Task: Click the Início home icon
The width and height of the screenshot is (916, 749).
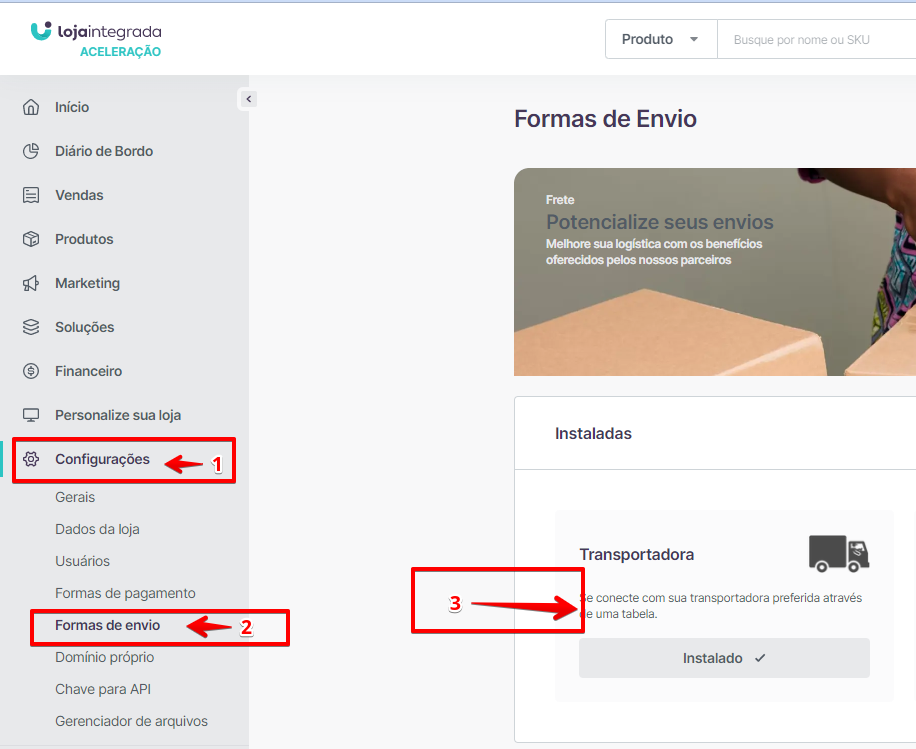Action: click(31, 107)
